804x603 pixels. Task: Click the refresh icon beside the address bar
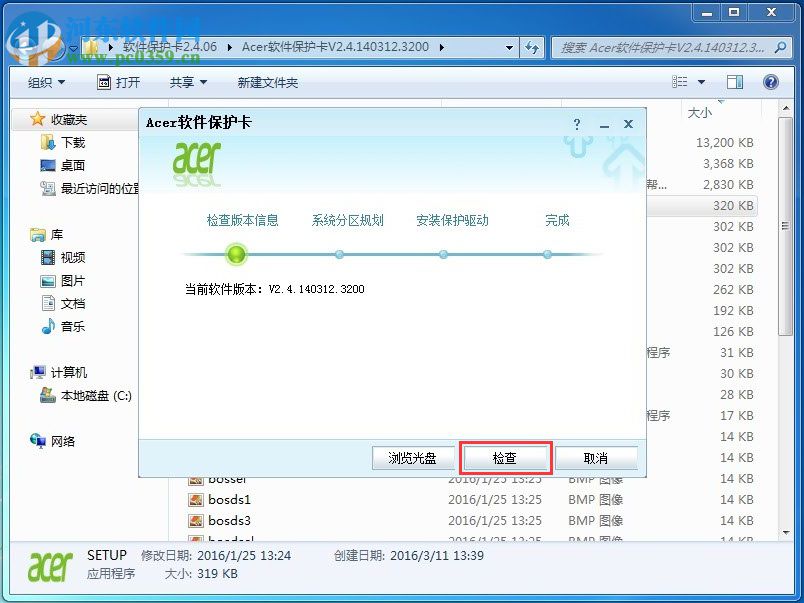tap(532, 46)
